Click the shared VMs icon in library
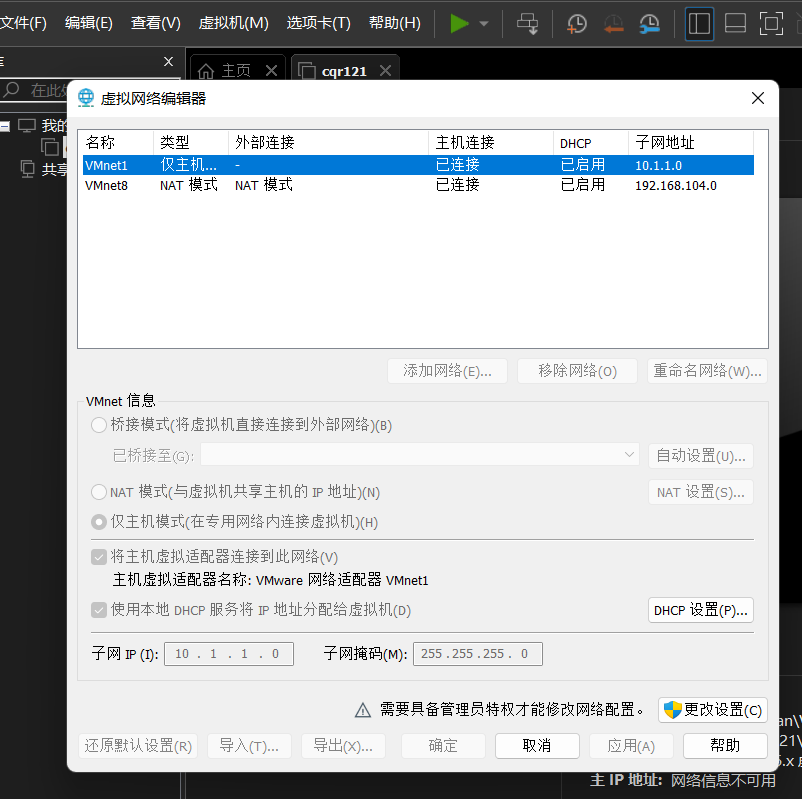Viewport: 802px width, 799px height. pyautogui.click(x=28, y=169)
